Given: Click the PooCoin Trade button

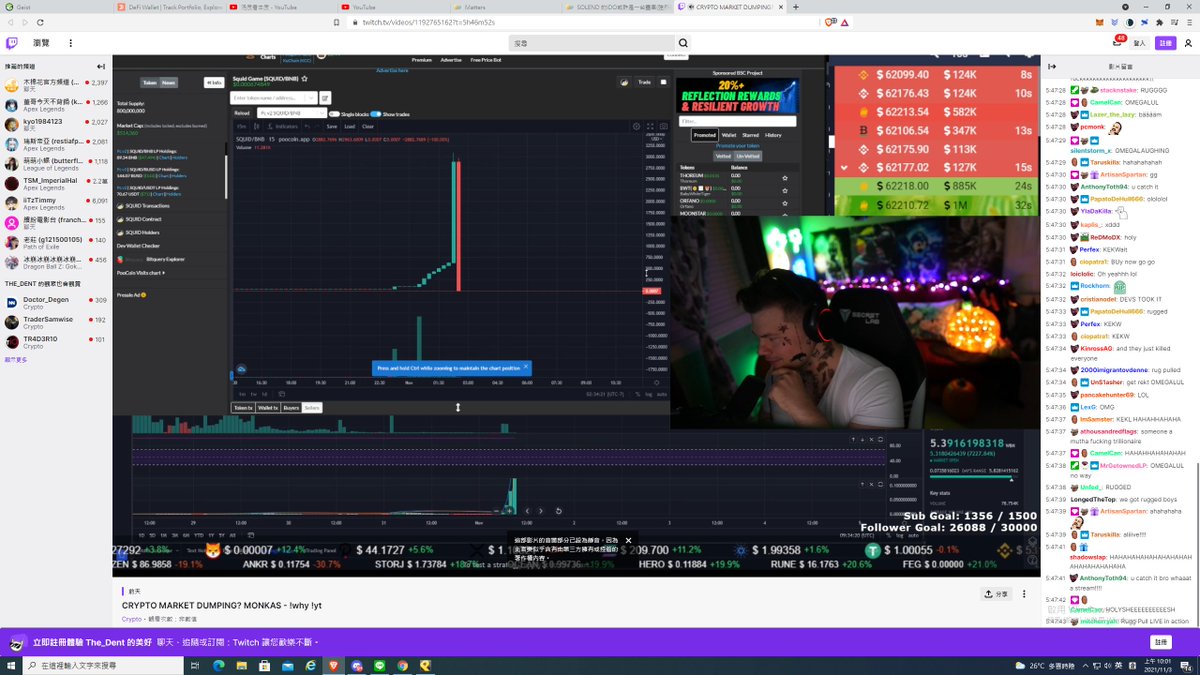Looking at the screenshot, I should point(644,82).
